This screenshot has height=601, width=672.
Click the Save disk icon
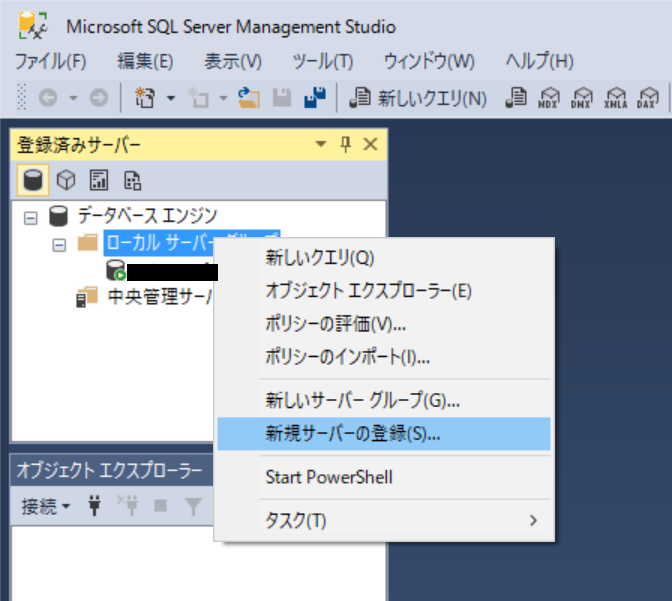(282, 98)
